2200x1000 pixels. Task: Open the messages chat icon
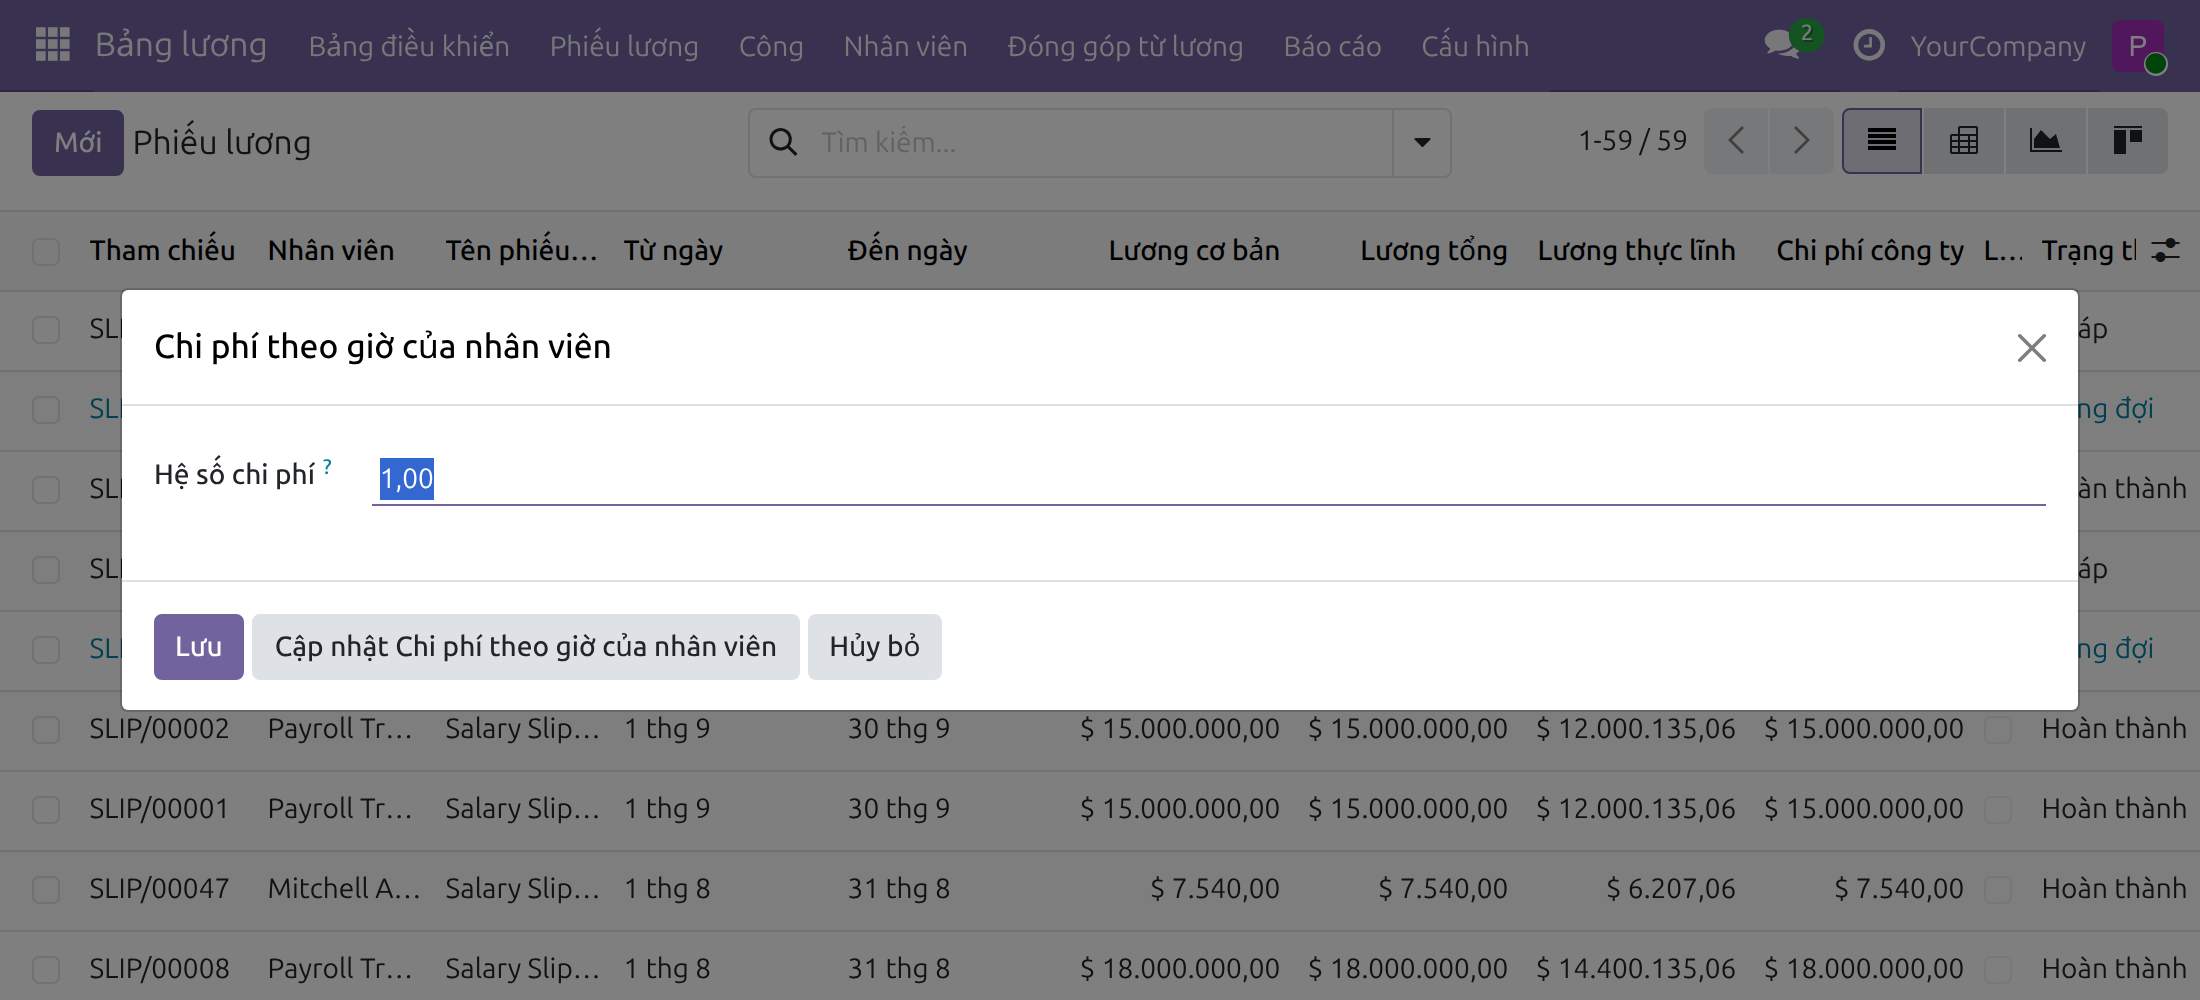pos(1783,45)
